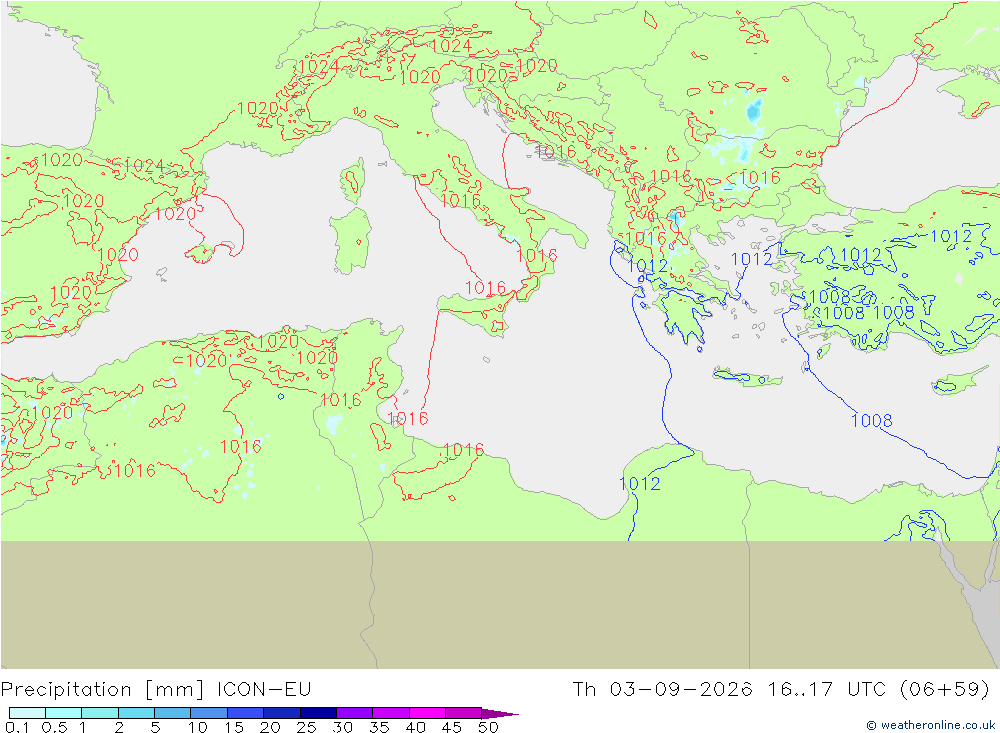Click the legend value 50 label
Screen dimensions: 1000x733
click(x=488, y=727)
